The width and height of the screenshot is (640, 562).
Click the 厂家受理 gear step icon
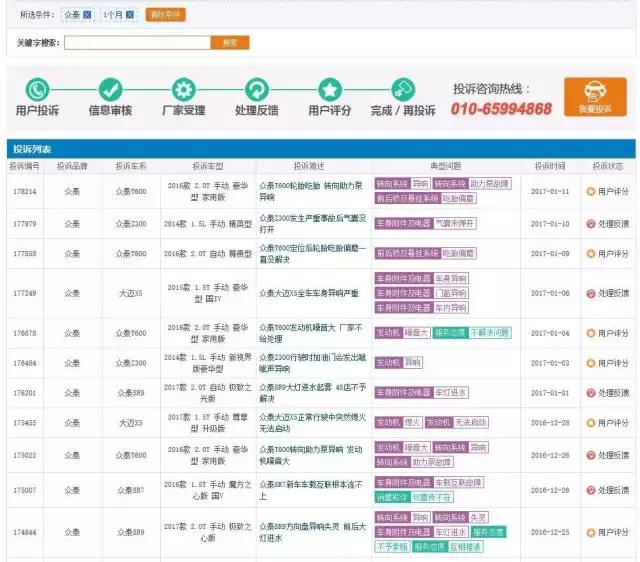183,89
